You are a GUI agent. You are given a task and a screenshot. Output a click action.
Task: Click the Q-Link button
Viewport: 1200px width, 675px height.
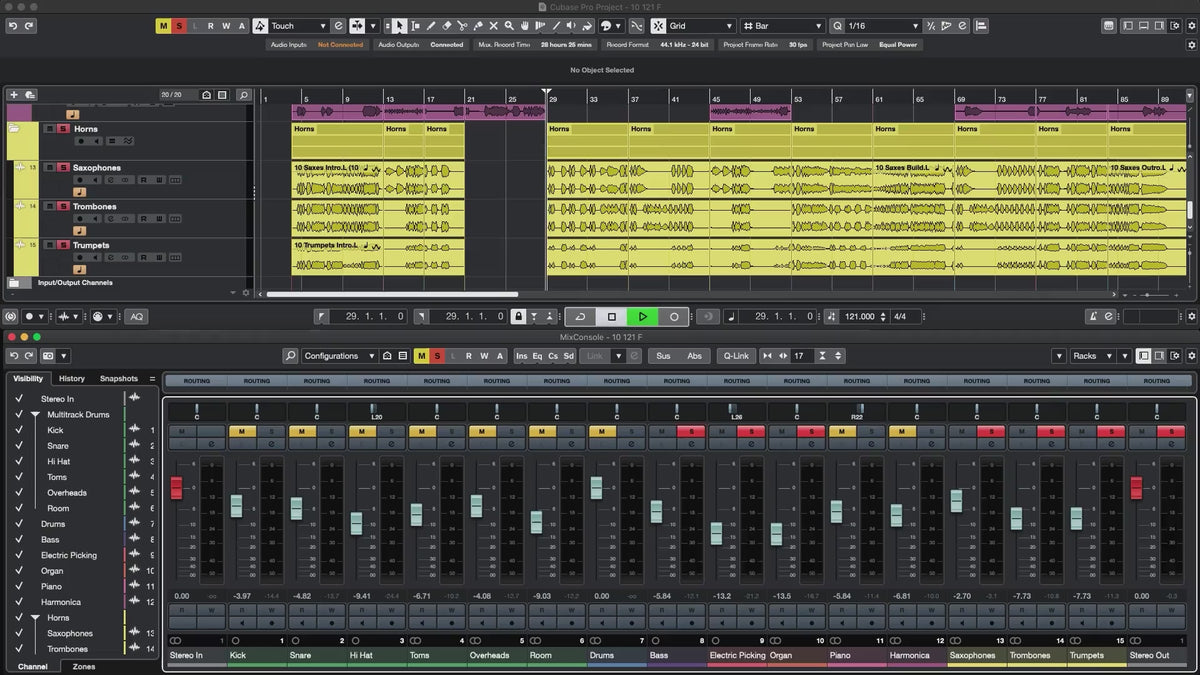[736, 356]
